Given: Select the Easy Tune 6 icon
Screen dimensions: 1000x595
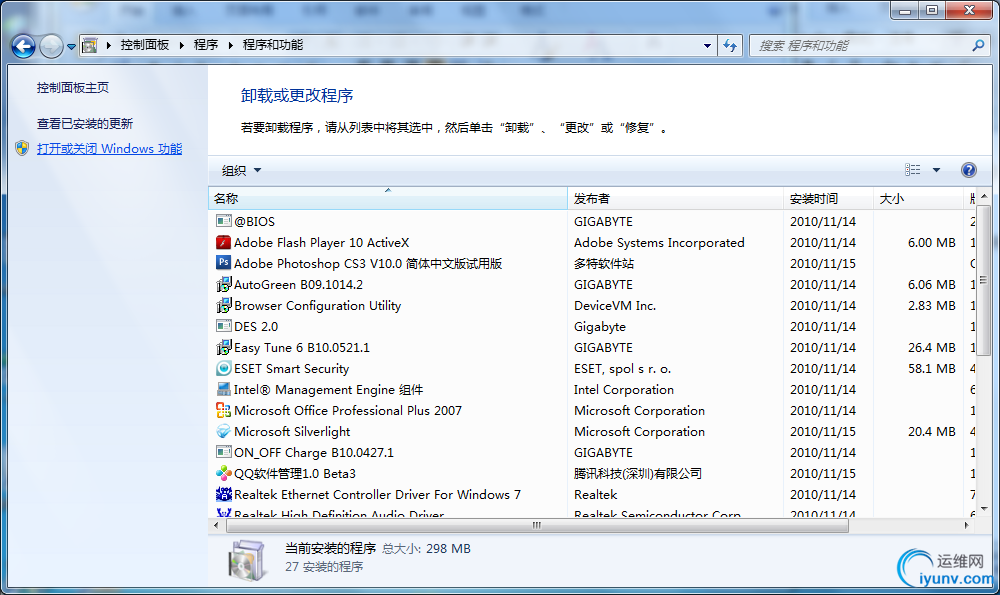Looking at the screenshot, I should [224, 348].
